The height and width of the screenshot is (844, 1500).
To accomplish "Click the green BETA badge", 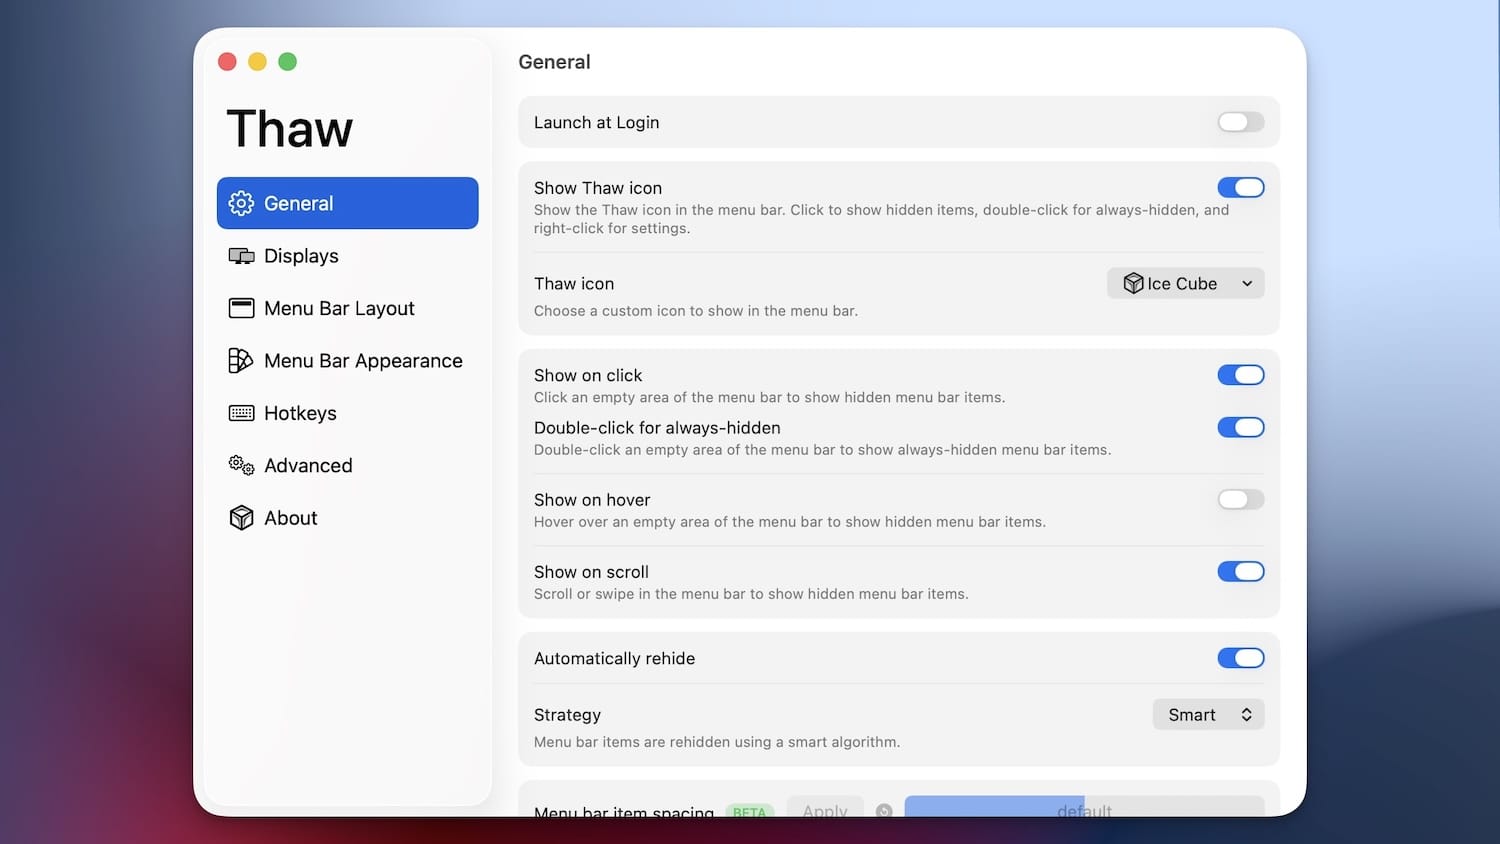I will (x=749, y=811).
